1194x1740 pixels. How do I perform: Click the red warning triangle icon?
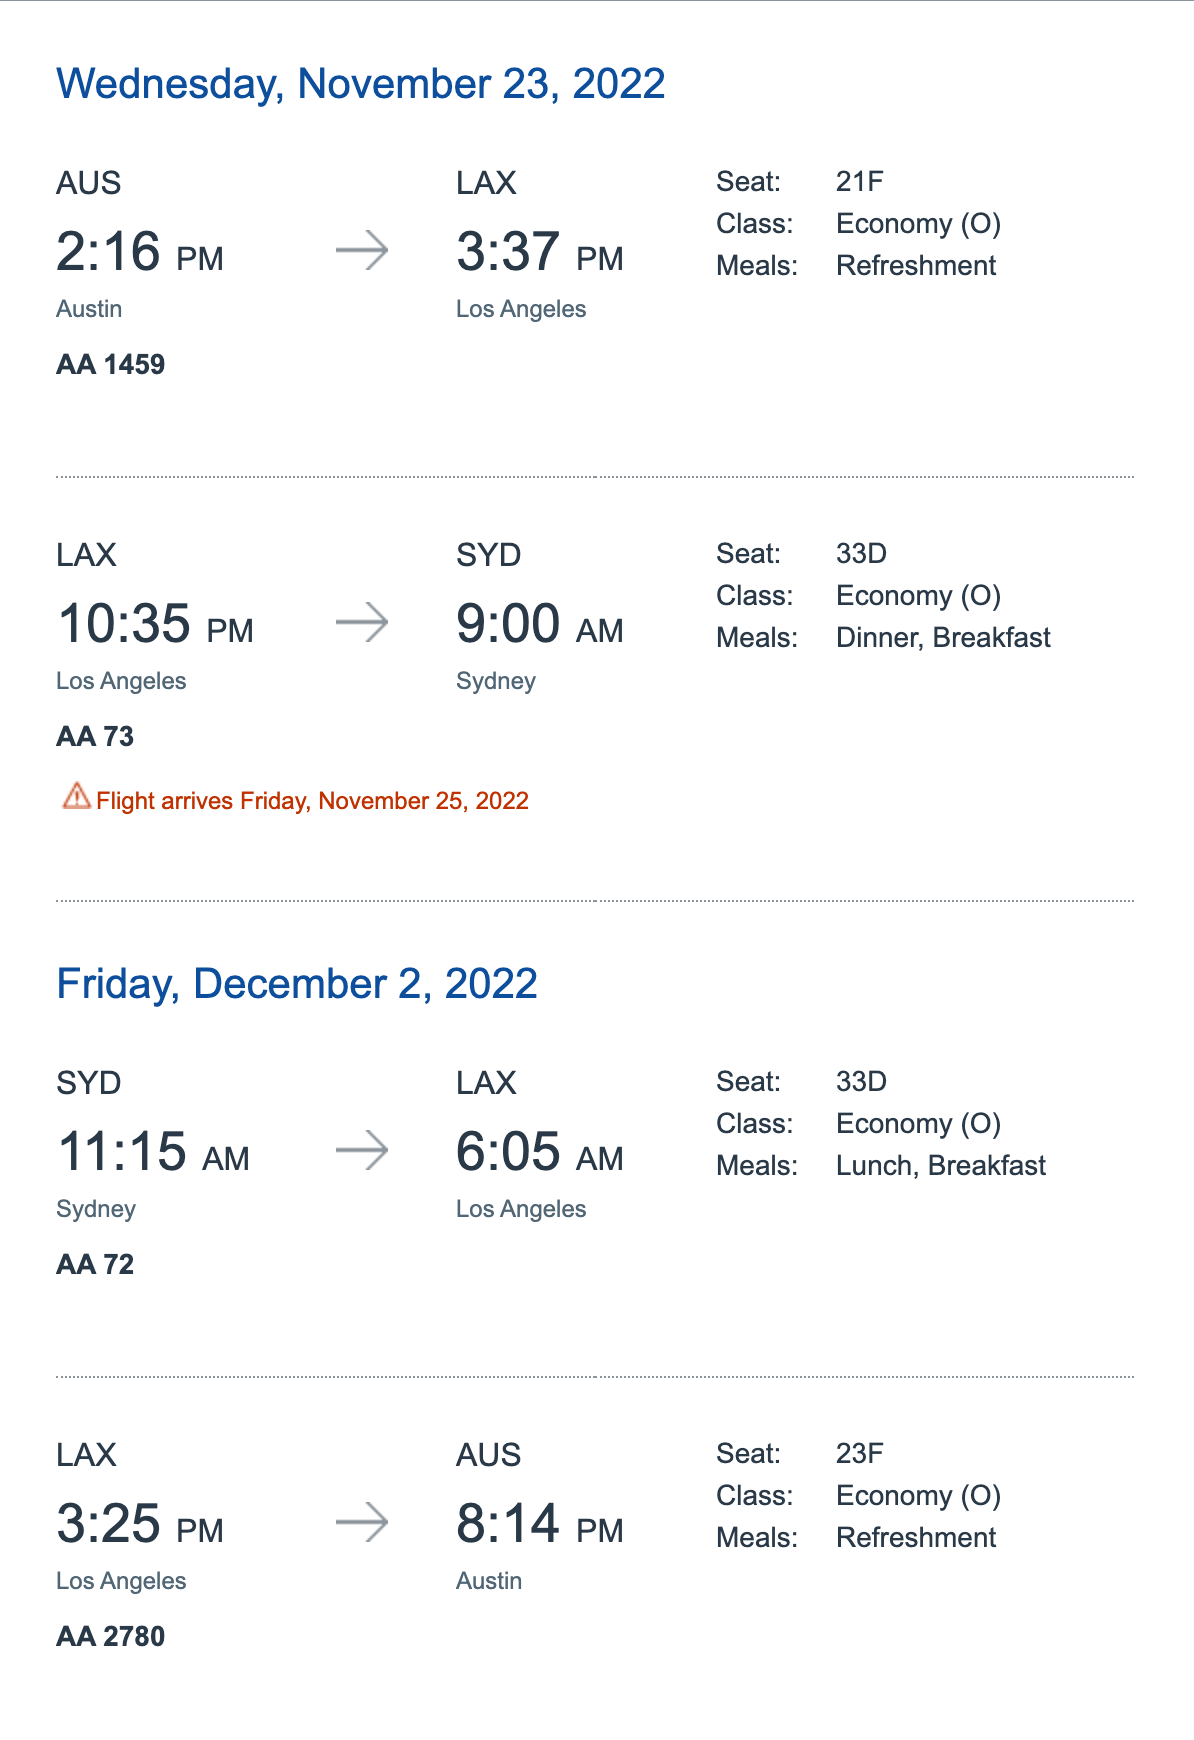tap(76, 796)
